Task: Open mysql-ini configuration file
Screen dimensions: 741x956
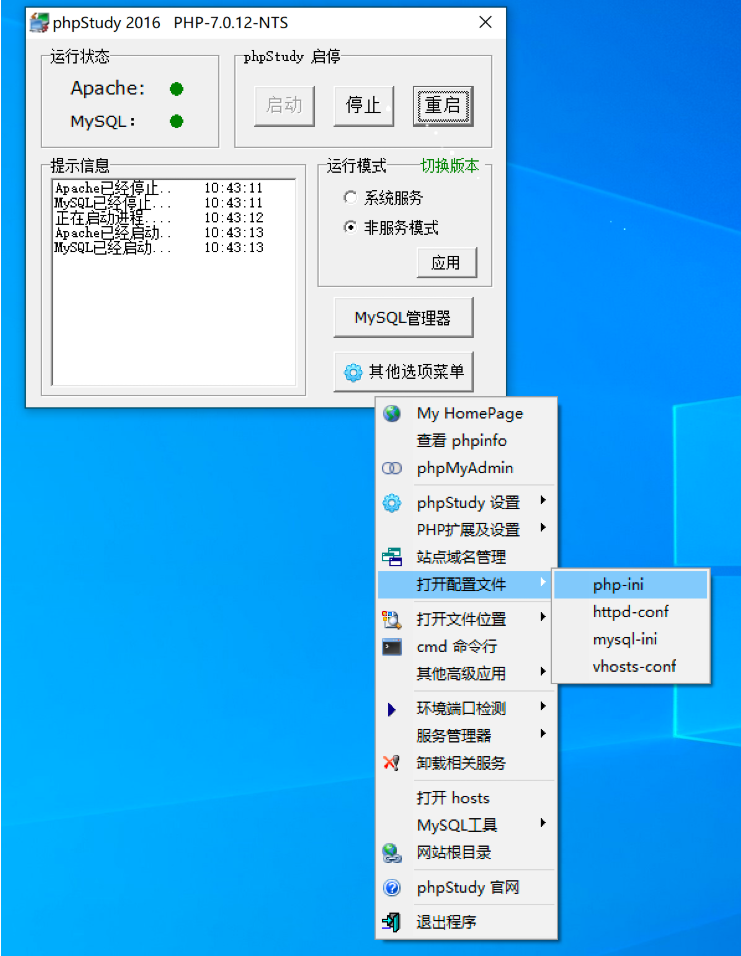Action: point(631,639)
